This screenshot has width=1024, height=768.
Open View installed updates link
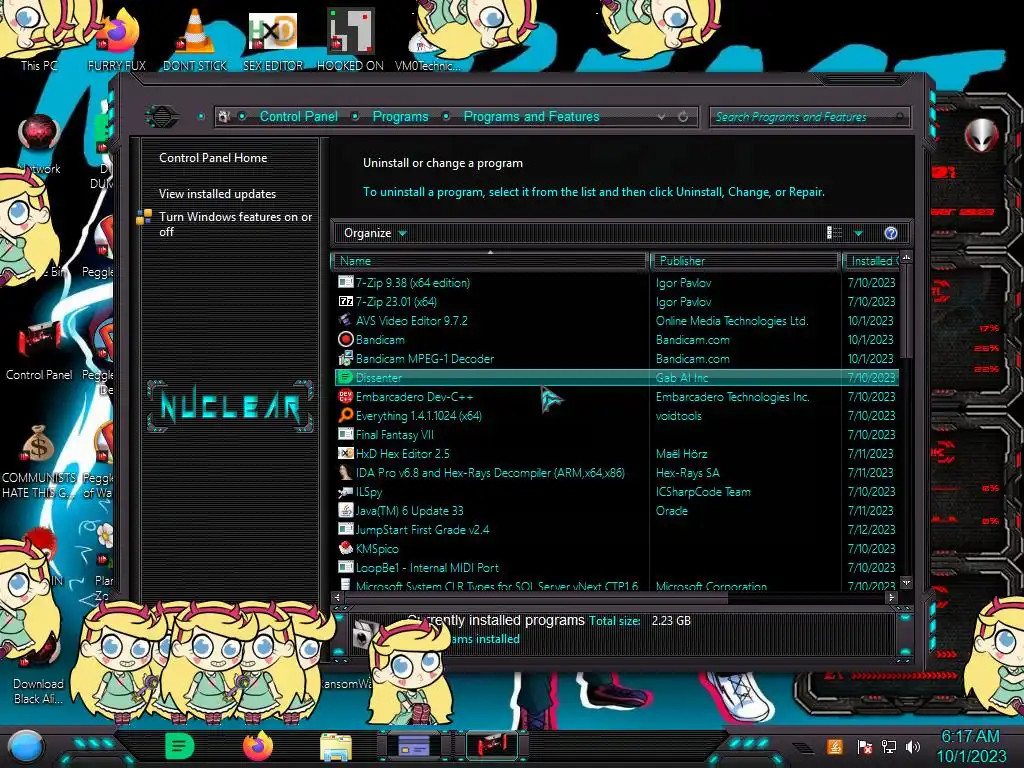point(217,194)
